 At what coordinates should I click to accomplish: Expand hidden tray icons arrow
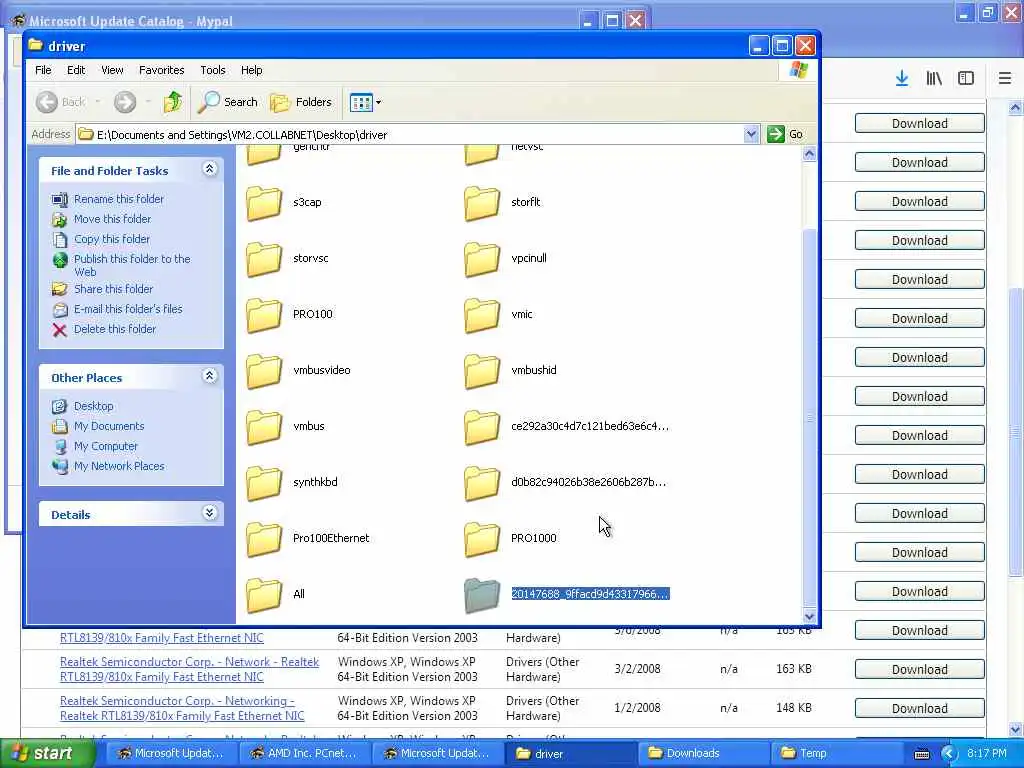[x=948, y=754]
